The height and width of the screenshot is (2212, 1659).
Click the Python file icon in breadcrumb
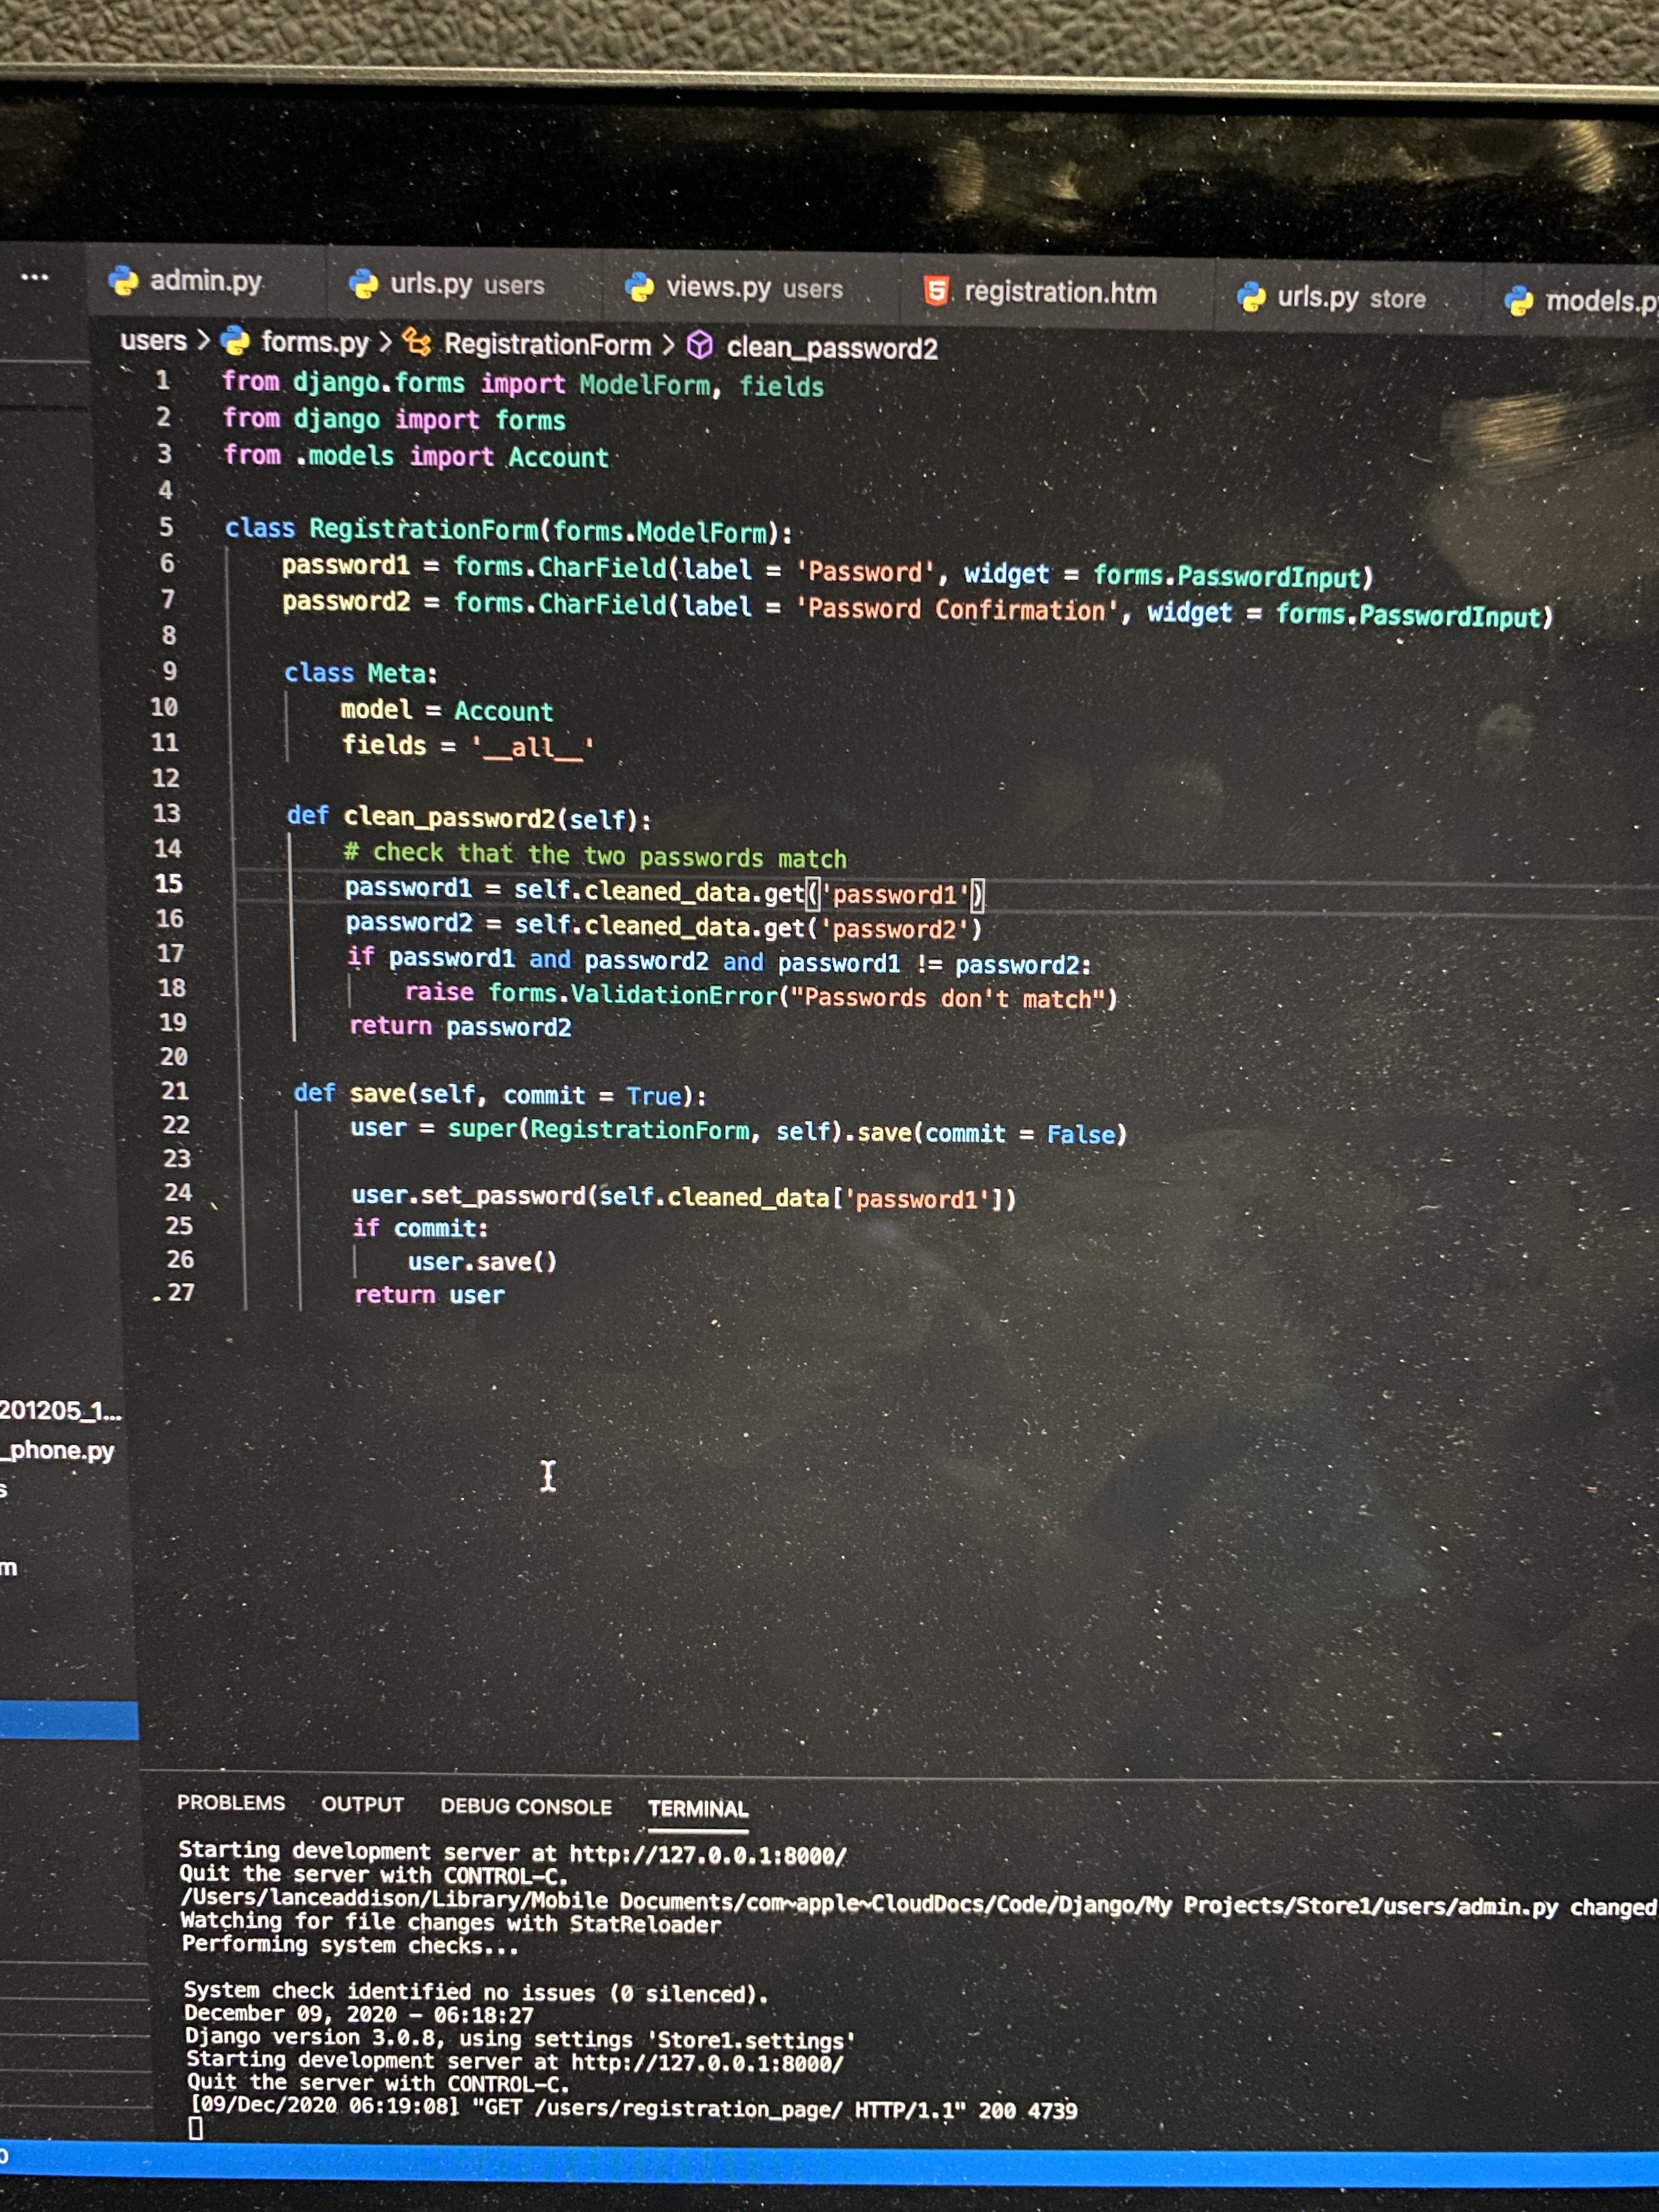coord(235,341)
